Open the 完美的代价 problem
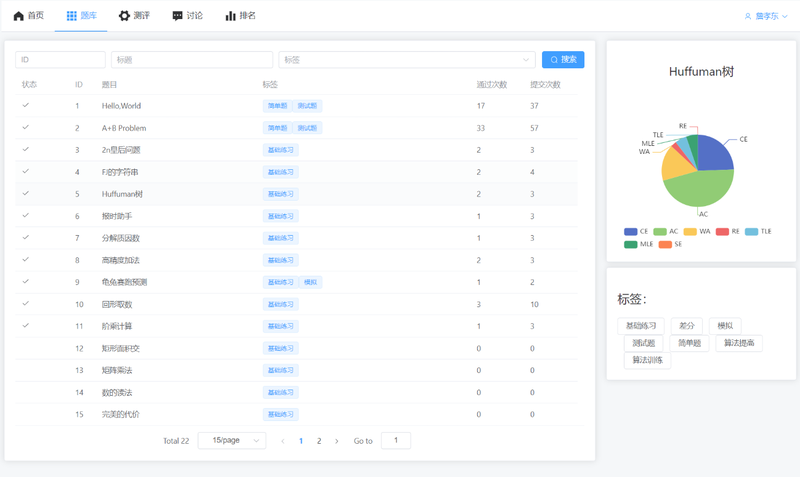 (120, 414)
